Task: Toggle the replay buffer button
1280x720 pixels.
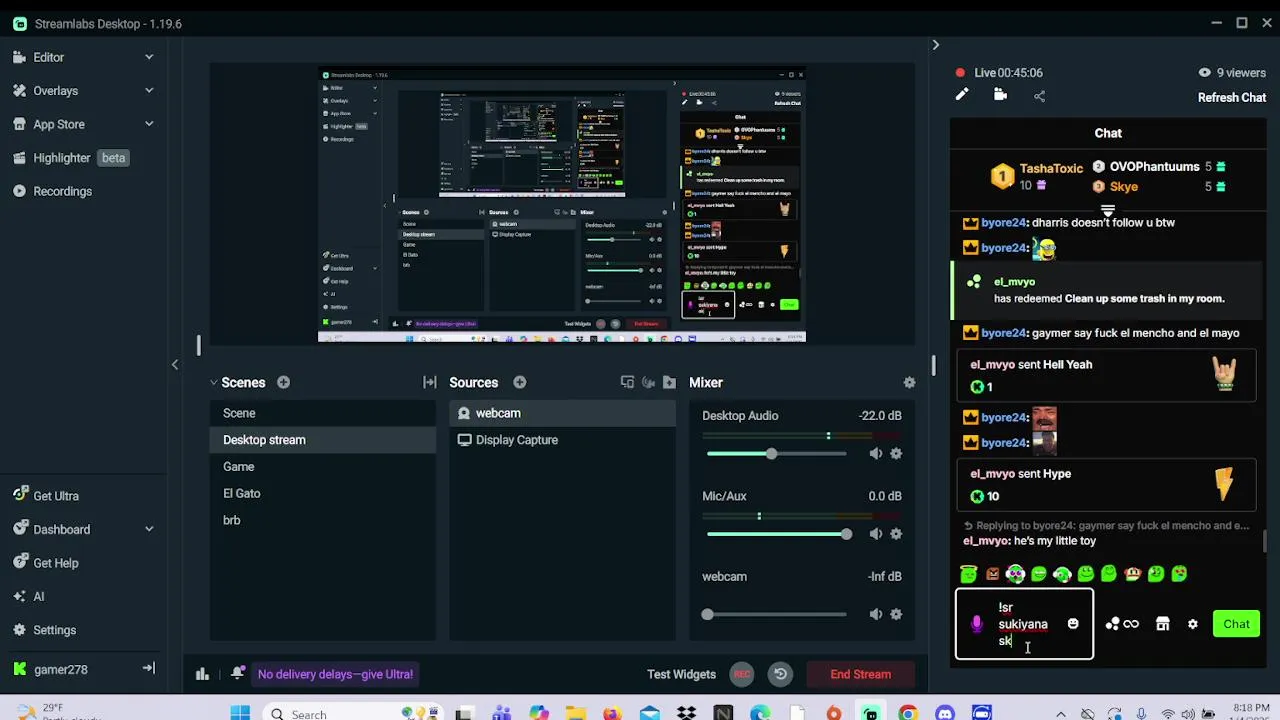Action: point(780,674)
